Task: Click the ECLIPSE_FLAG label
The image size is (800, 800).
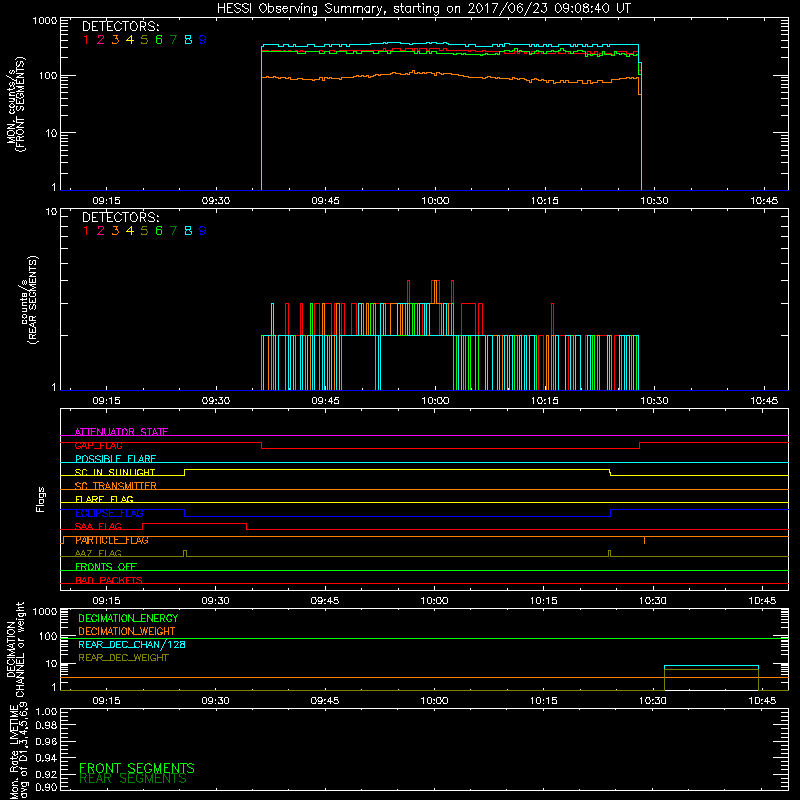Action: 109,513
